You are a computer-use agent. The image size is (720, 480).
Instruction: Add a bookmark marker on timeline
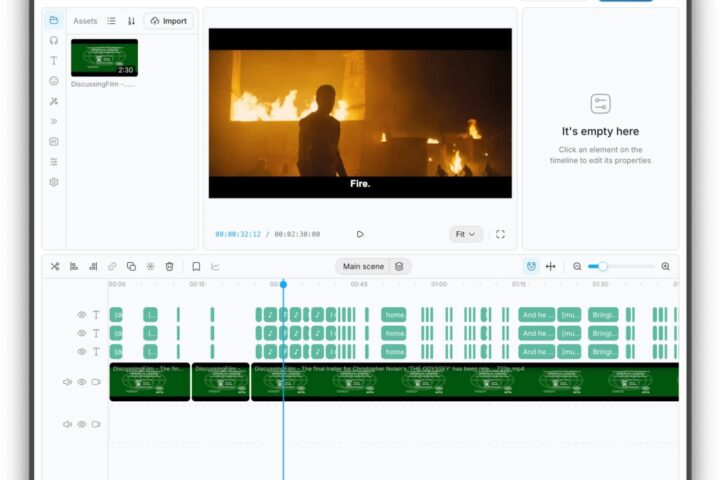click(196, 266)
